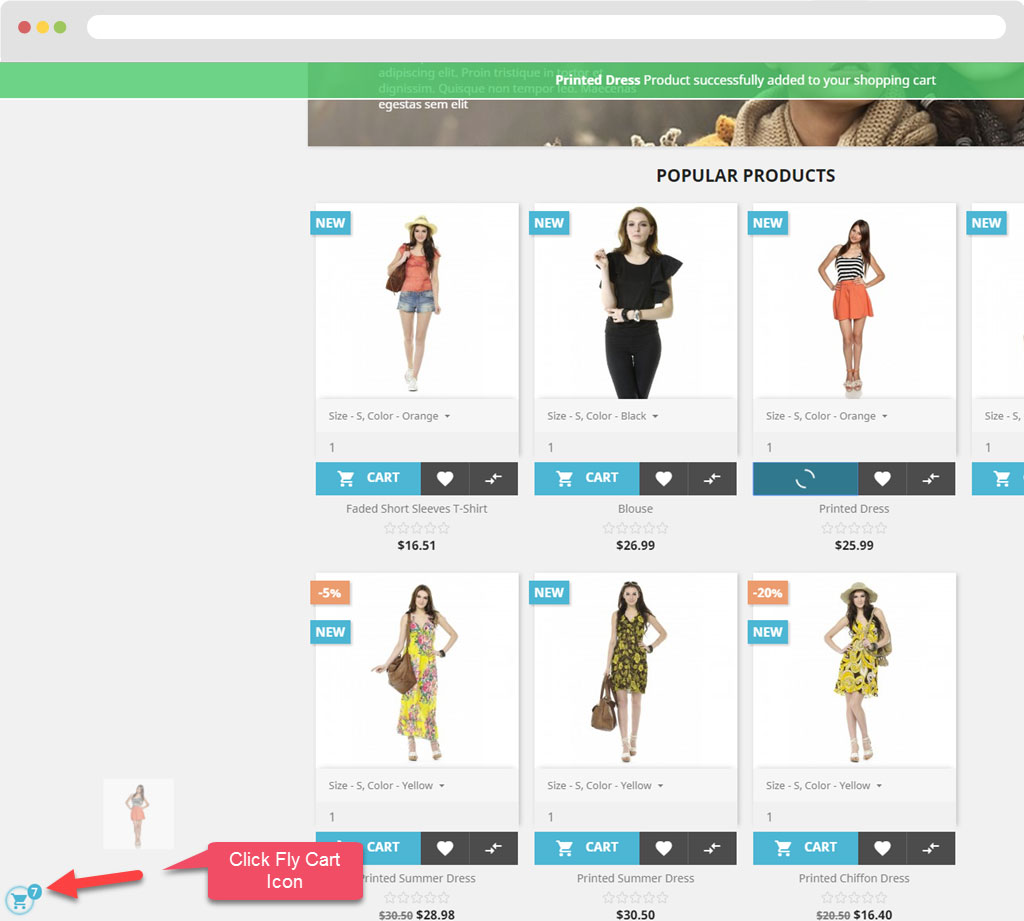Click price $16.51
Image resolution: width=1024 pixels, height=921 pixels.
tap(417, 545)
